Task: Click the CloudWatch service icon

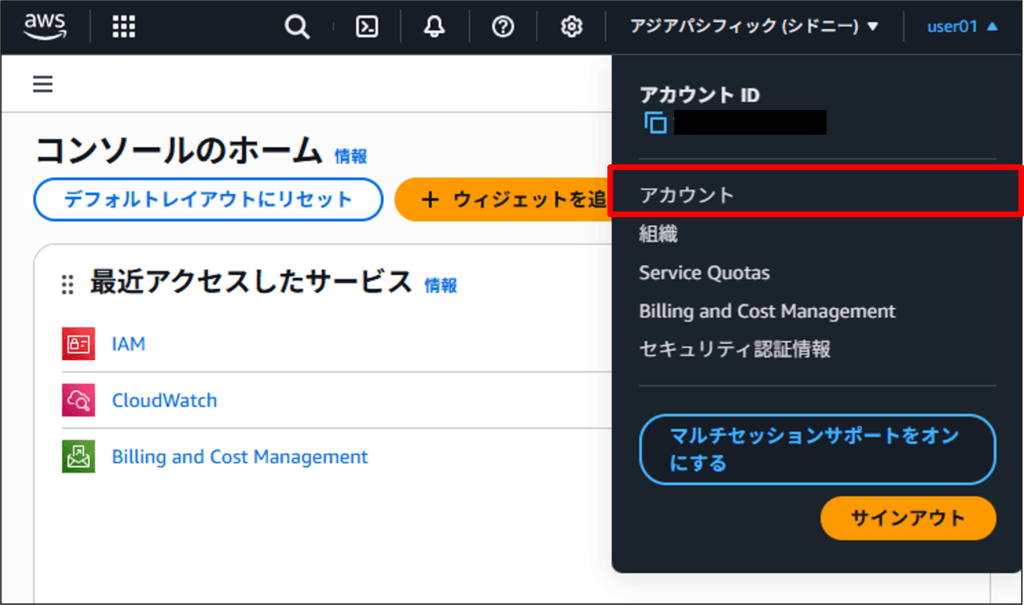Action: [x=78, y=400]
